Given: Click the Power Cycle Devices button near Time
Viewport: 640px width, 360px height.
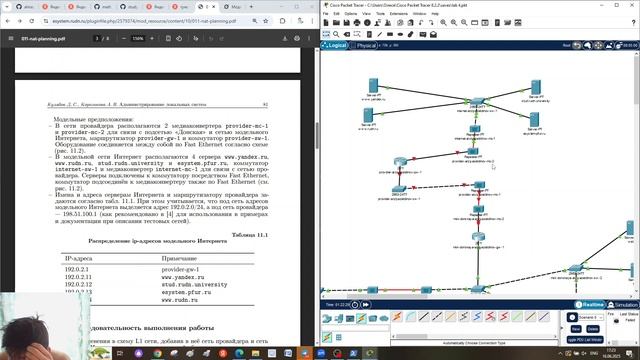Looking at the screenshot, I should 355,305.
